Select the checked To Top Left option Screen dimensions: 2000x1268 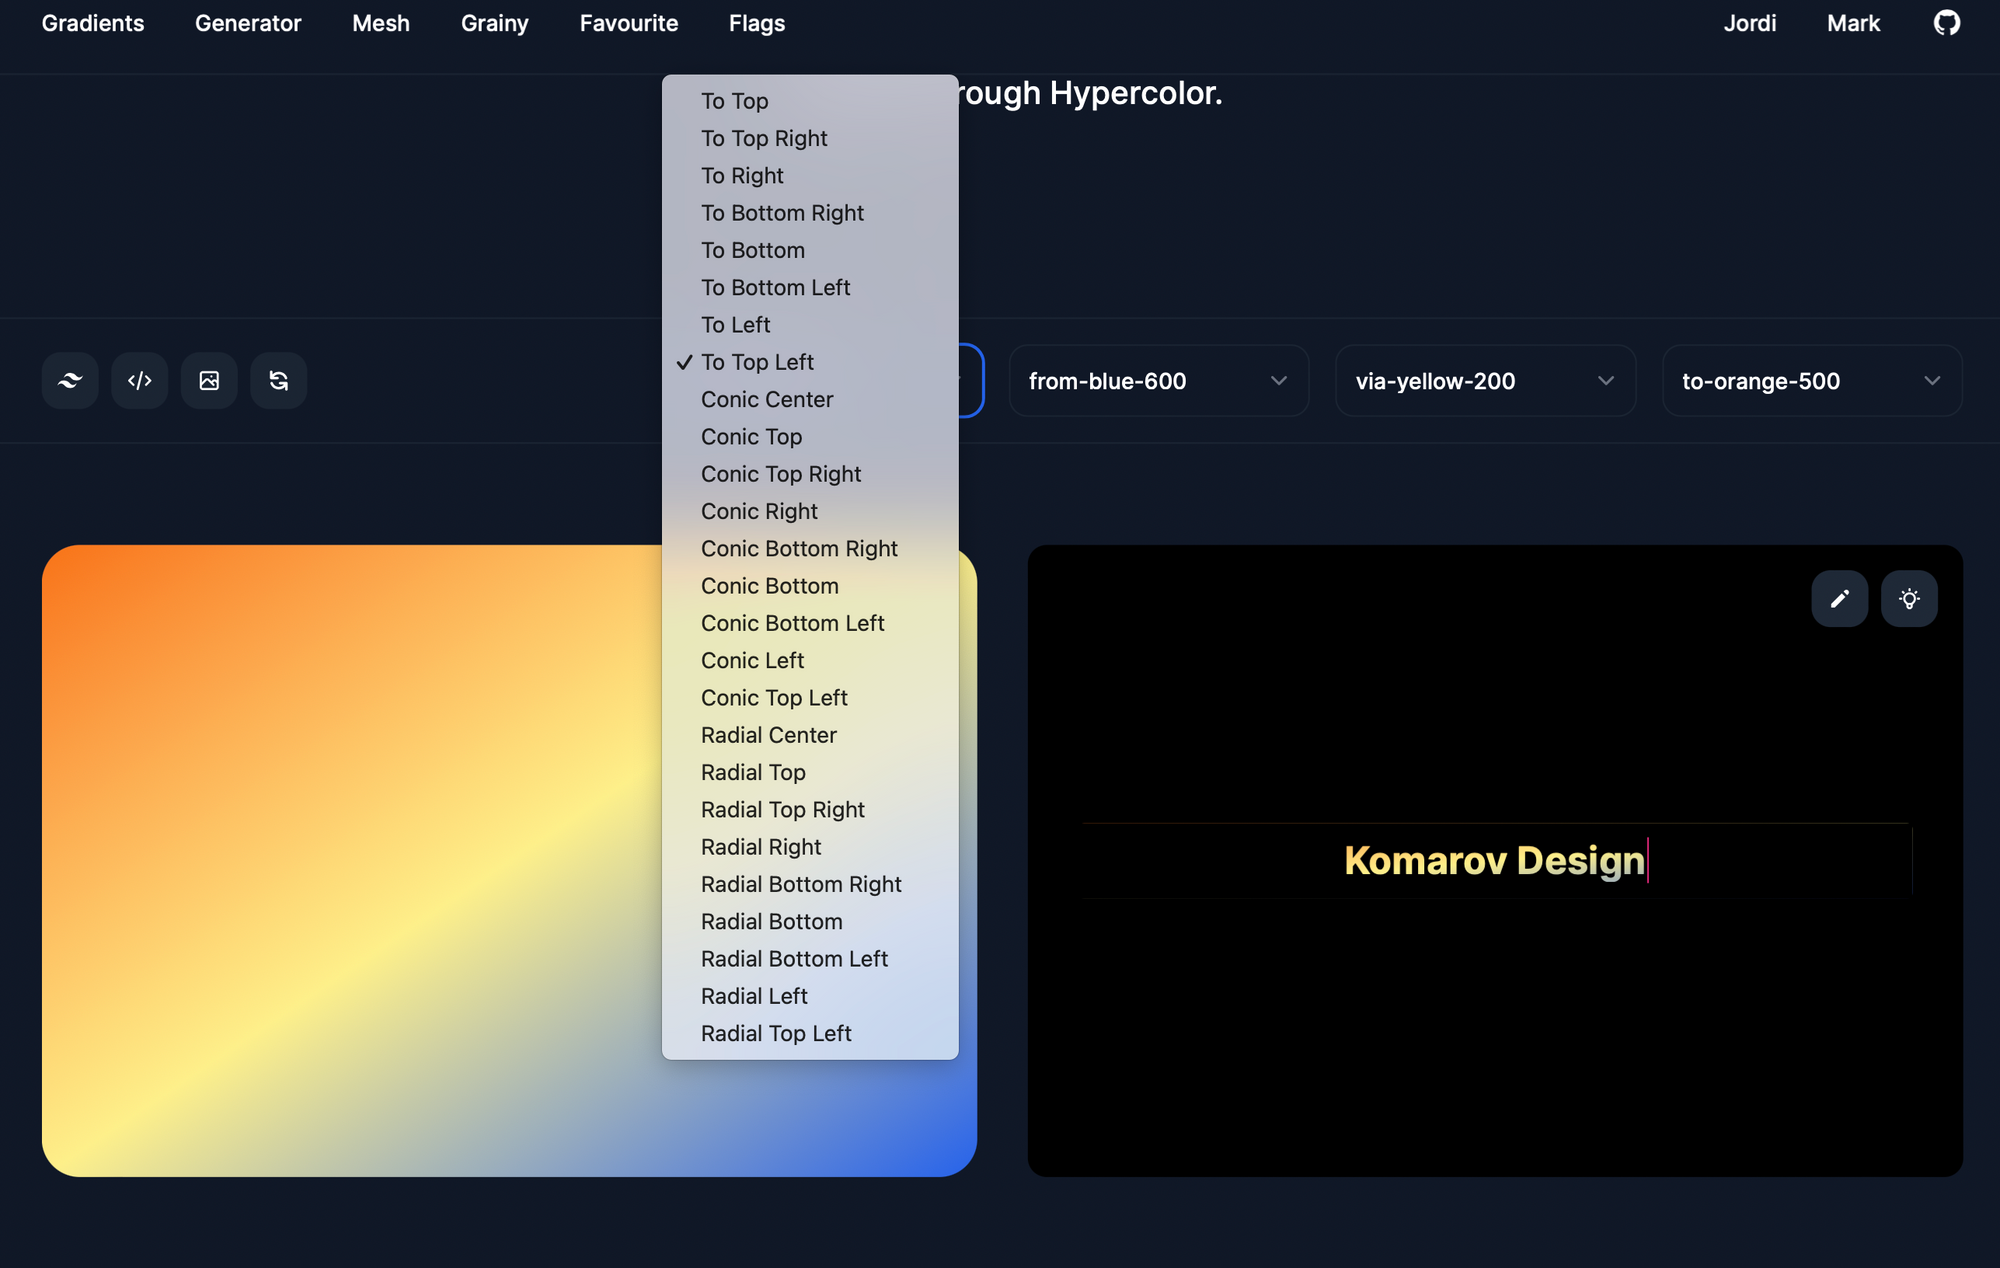tap(757, 362)
